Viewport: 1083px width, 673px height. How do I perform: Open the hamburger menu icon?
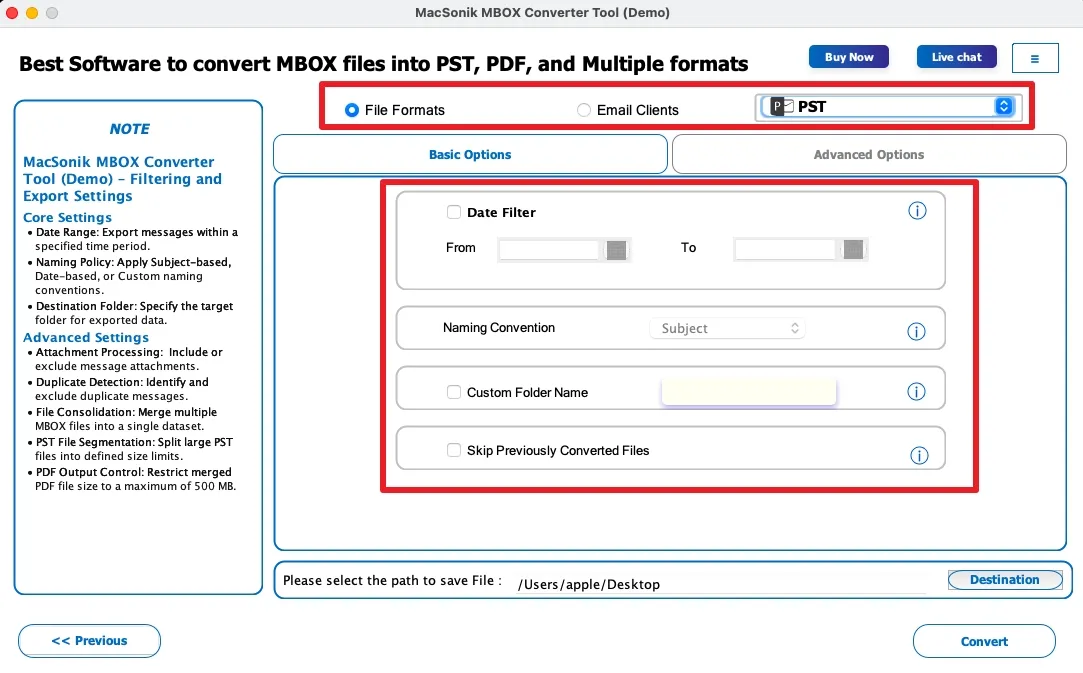[1035, 58]
